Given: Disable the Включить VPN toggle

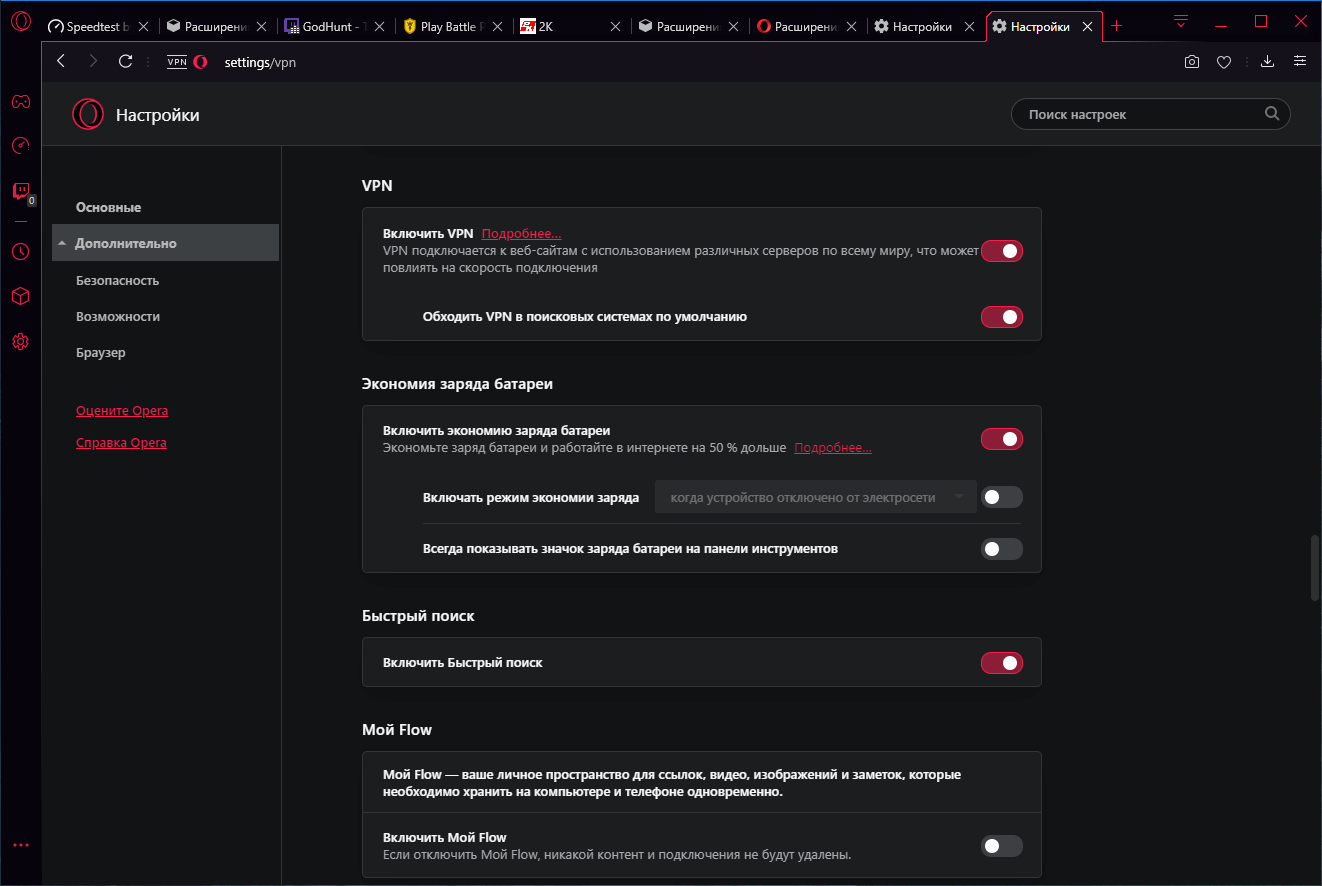Looking at the screenshot, I should (x=1001, y=251).
